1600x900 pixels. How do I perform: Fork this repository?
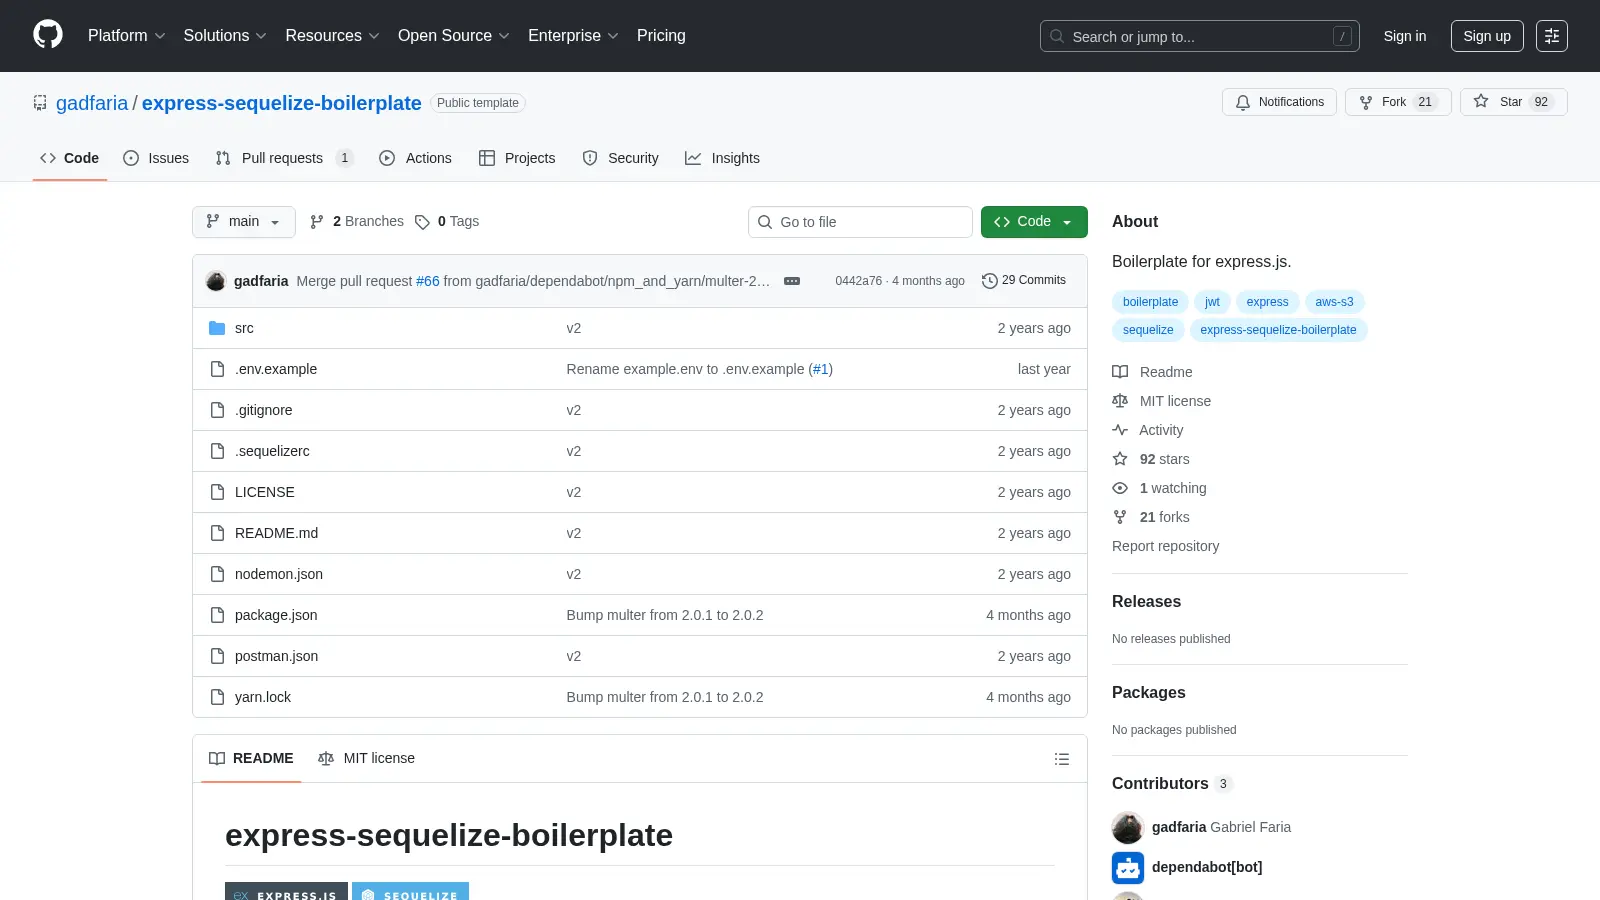[1398, 102]
